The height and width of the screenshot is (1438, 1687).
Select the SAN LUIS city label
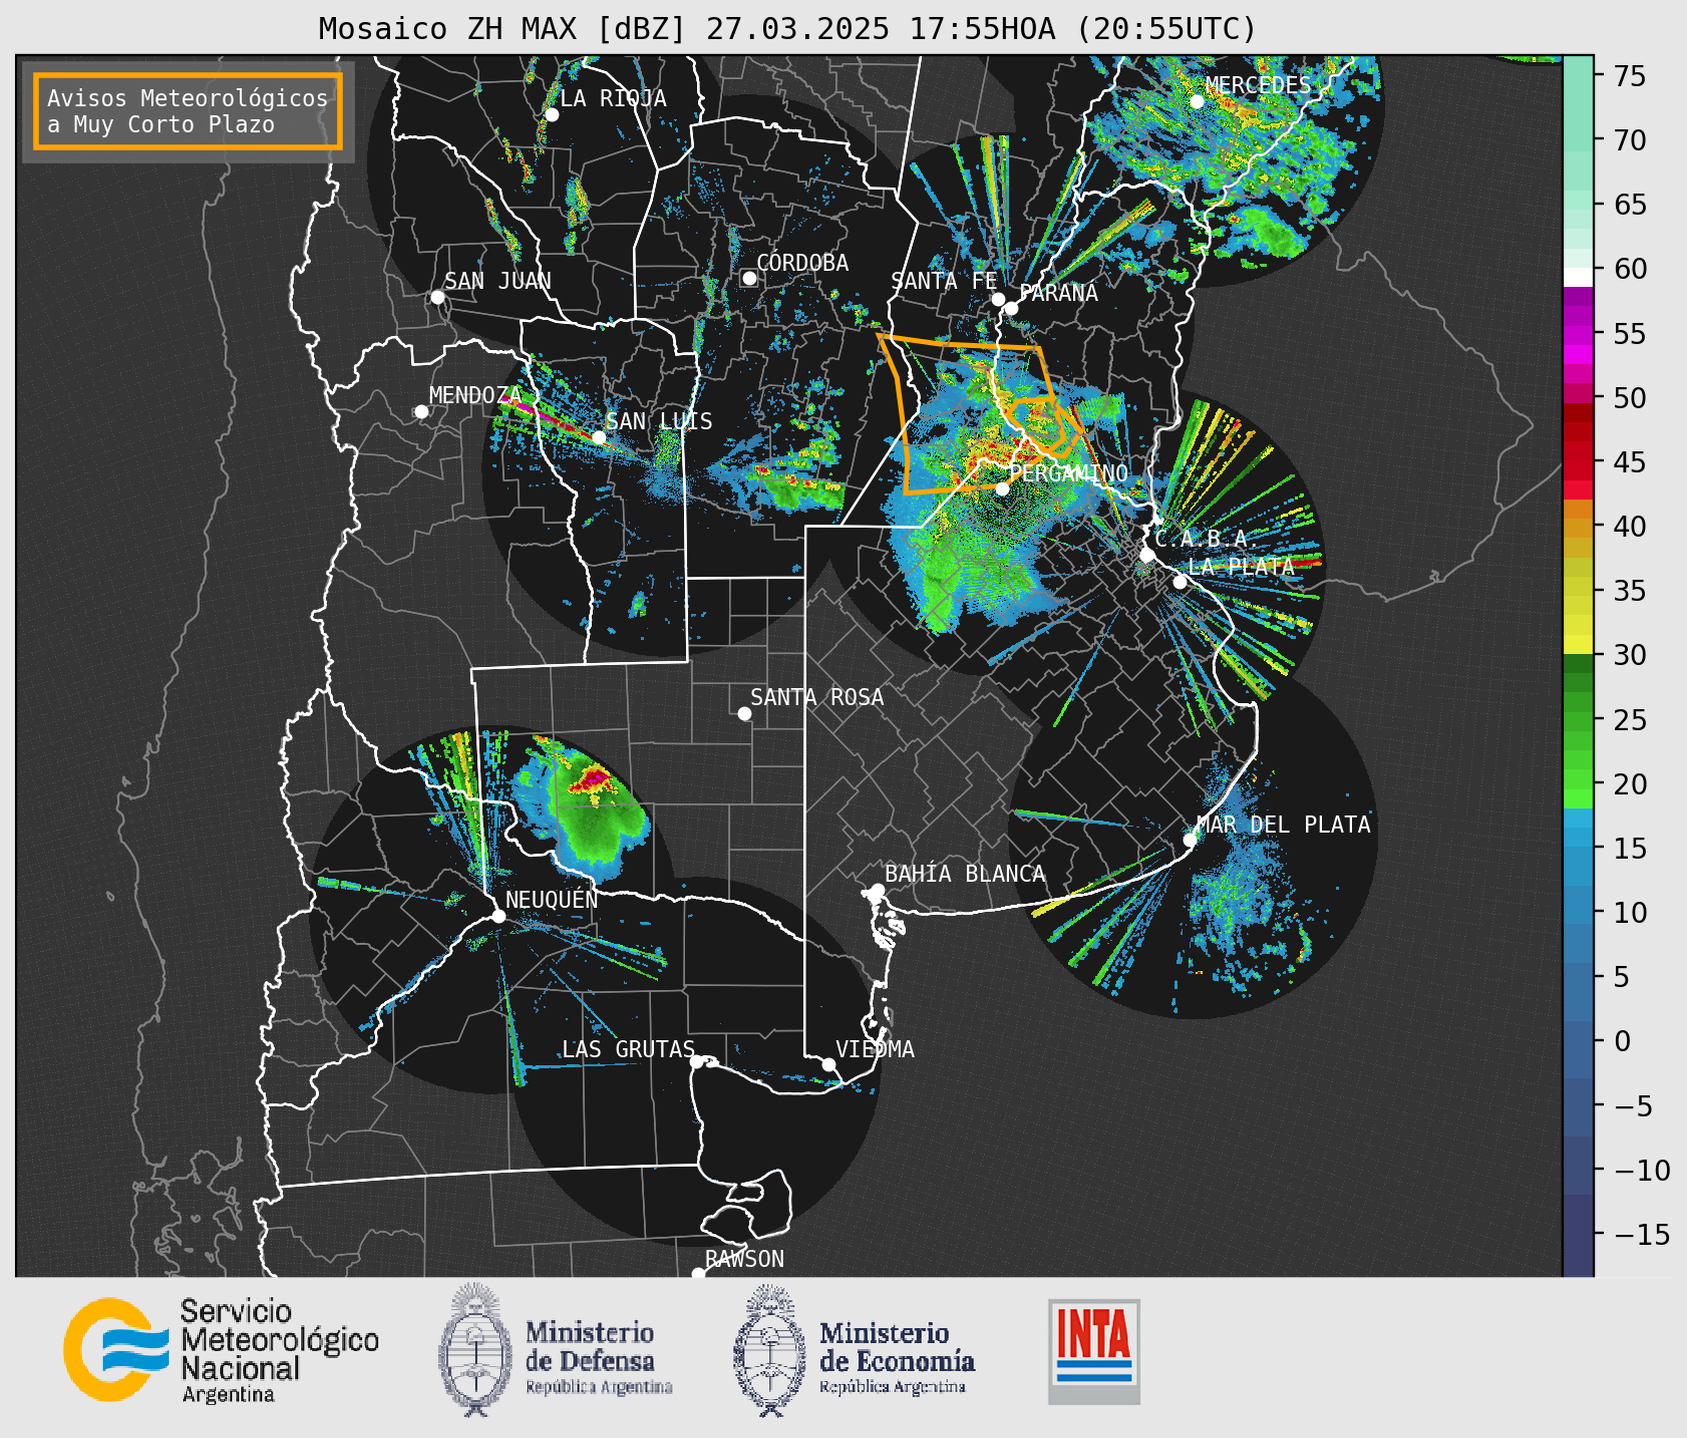click(x=659, y=421)
